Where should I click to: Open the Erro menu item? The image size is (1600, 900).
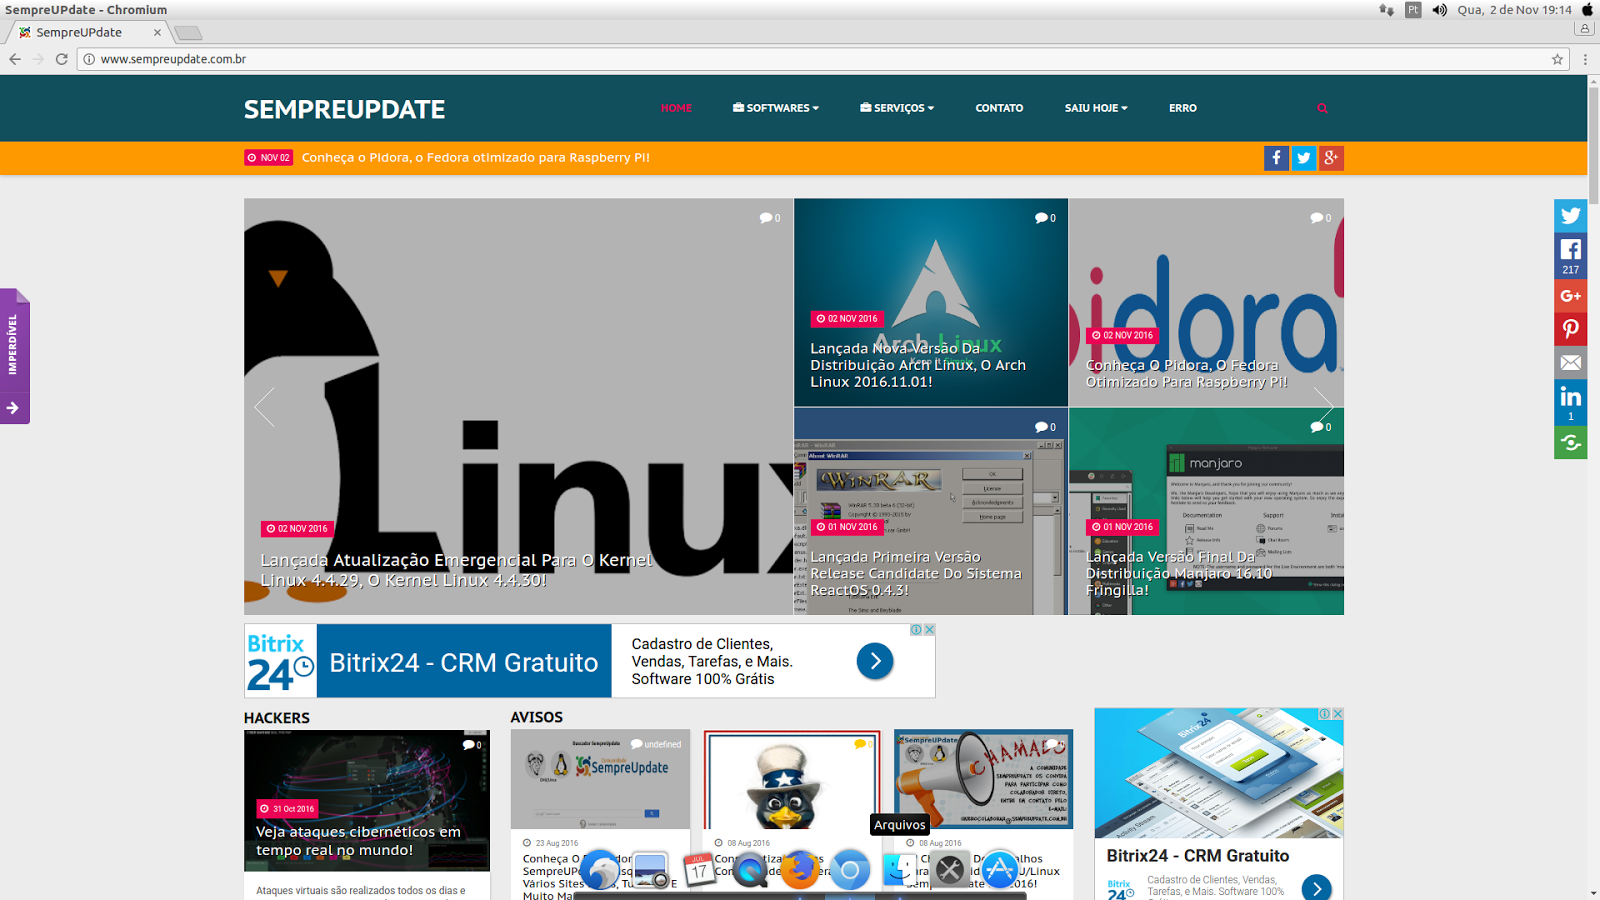[x=1183, y=108]
